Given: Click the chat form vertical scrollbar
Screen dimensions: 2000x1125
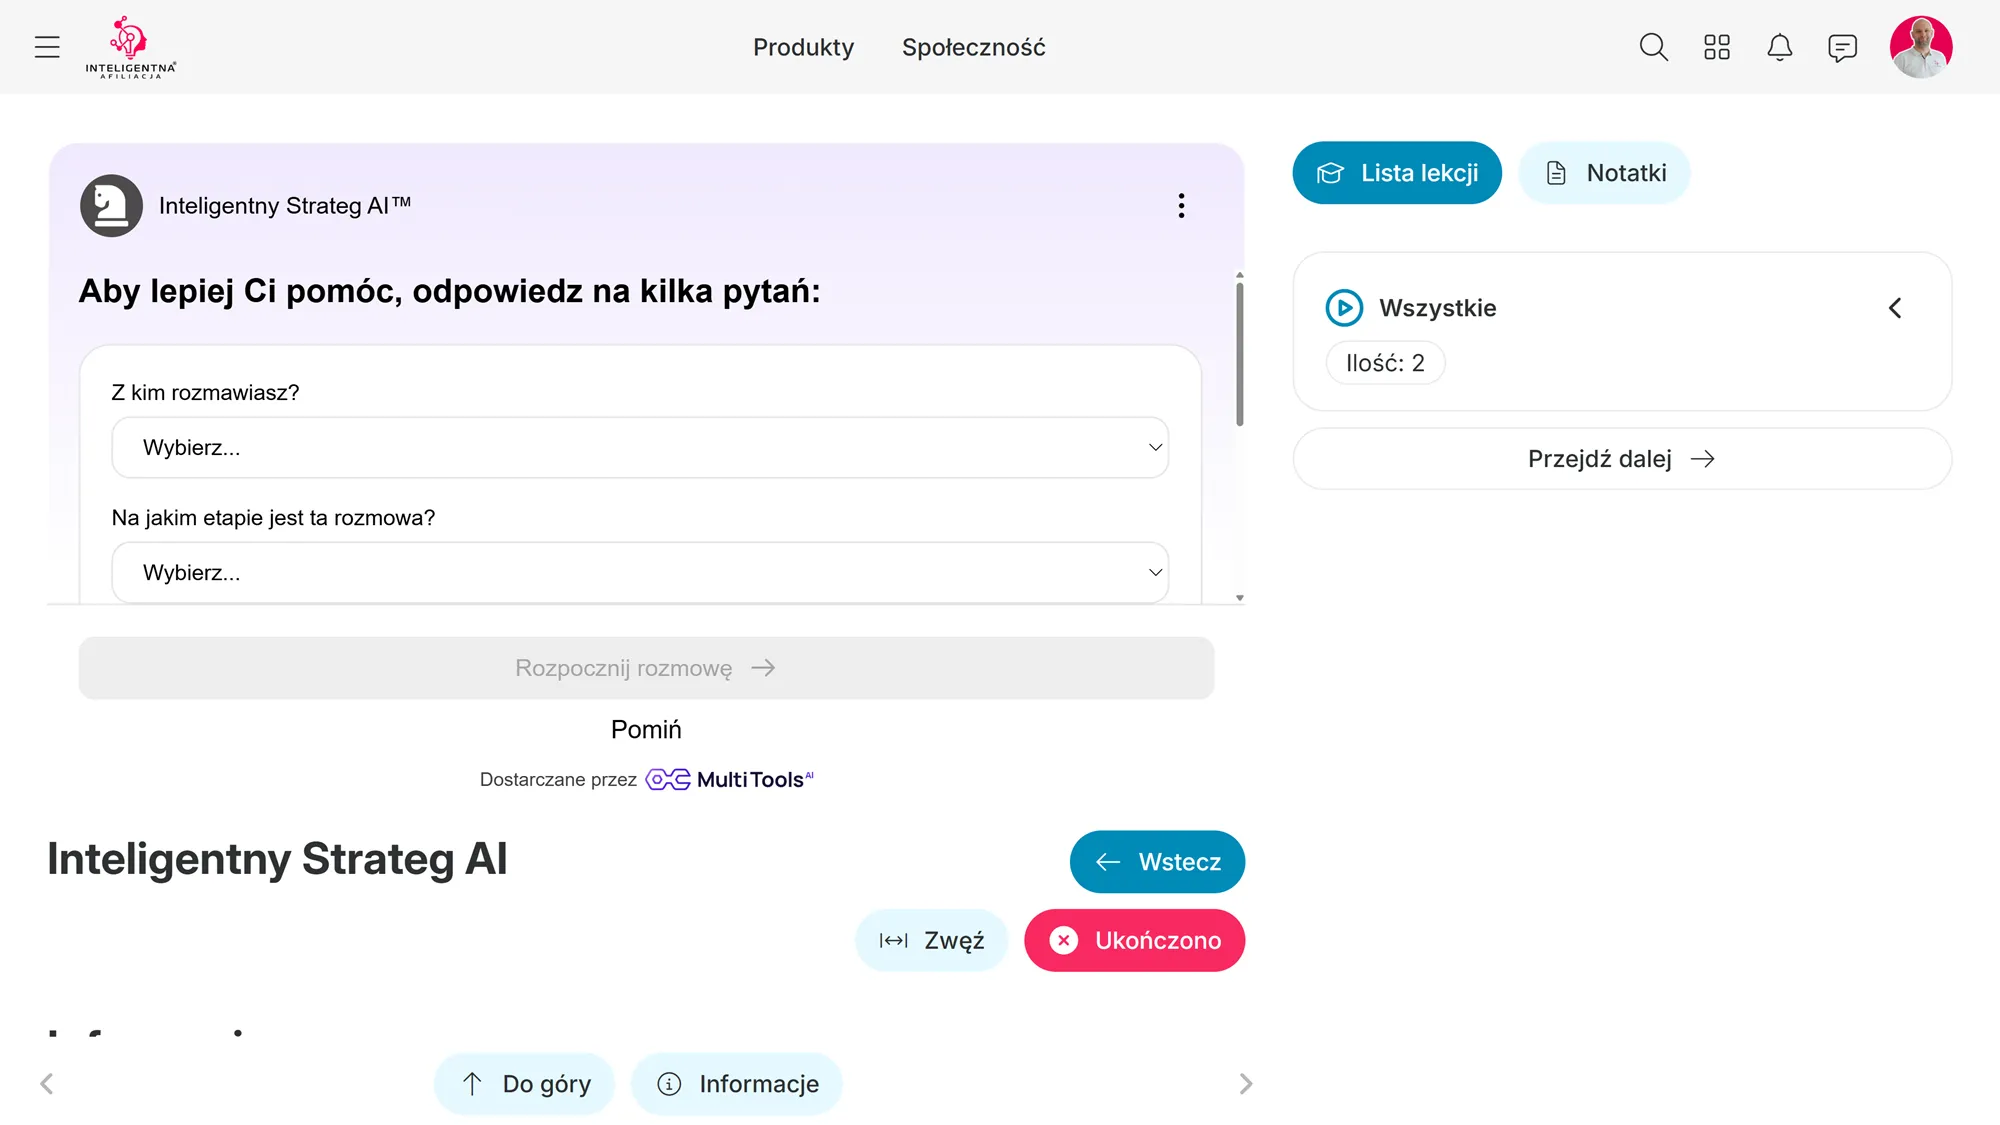Looking at the screenshot, I should tap(1239, 355).
